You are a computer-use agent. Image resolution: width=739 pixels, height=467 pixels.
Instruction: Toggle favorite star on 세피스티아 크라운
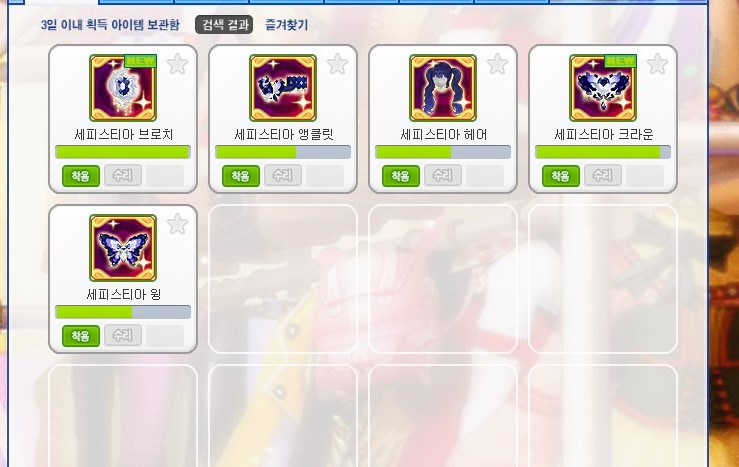pos(657,64)
